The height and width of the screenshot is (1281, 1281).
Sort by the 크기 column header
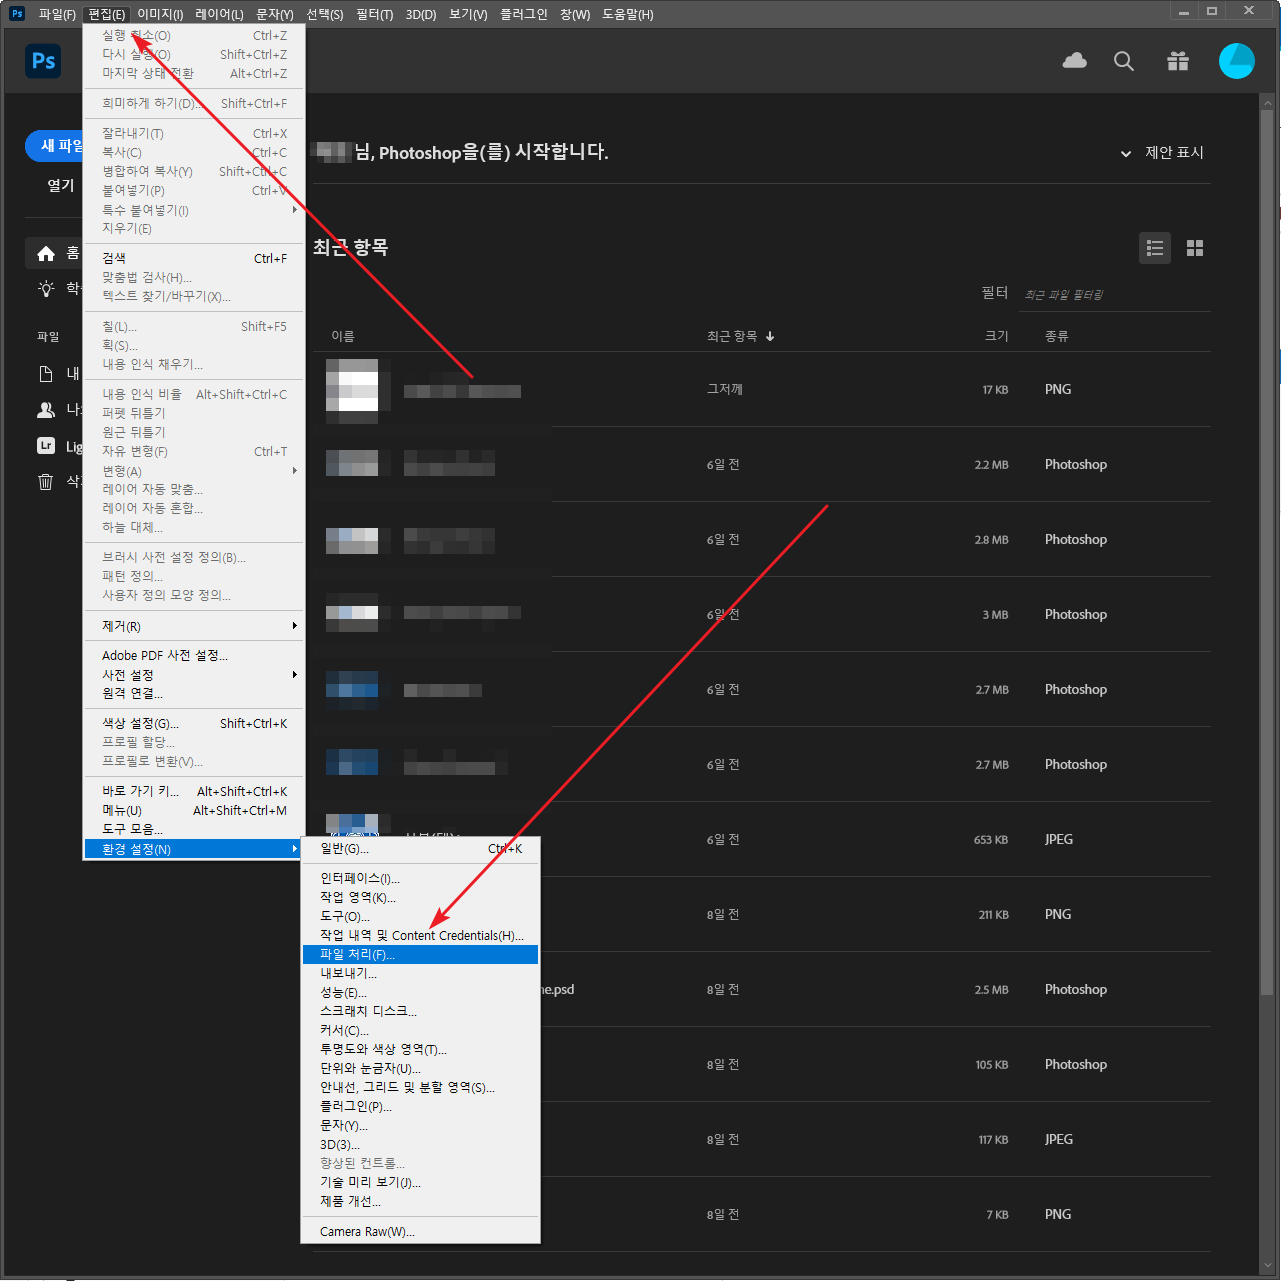(x=997, y=336)
